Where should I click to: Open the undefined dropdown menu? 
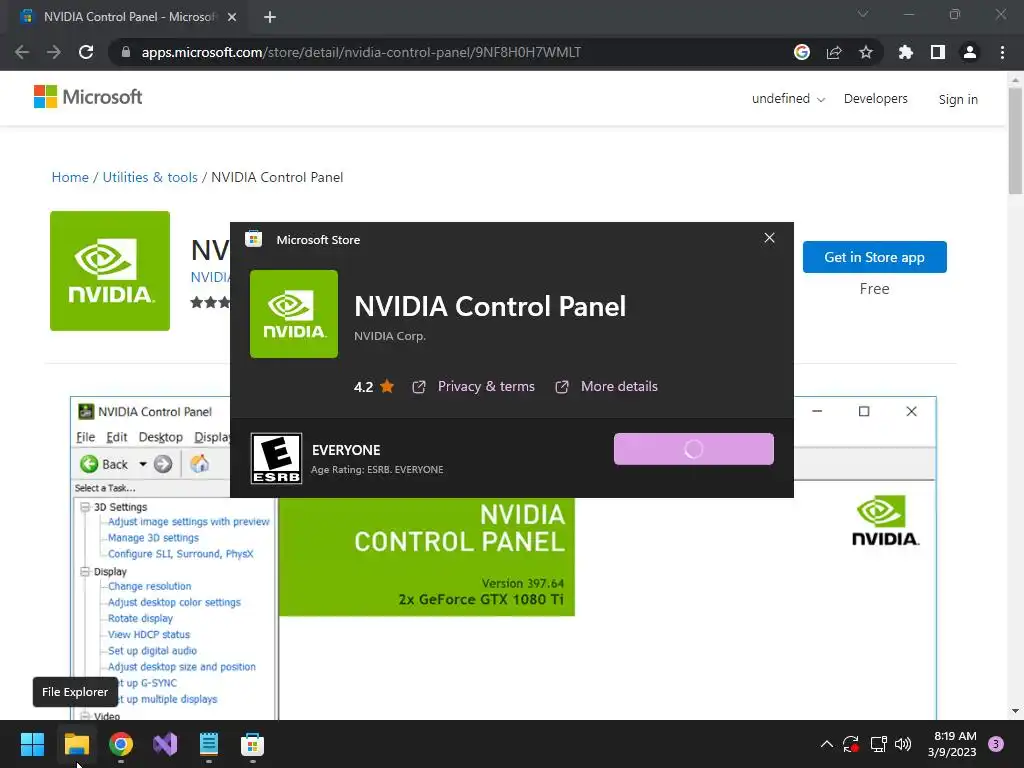pyautogui.click(x=788, y=99)
